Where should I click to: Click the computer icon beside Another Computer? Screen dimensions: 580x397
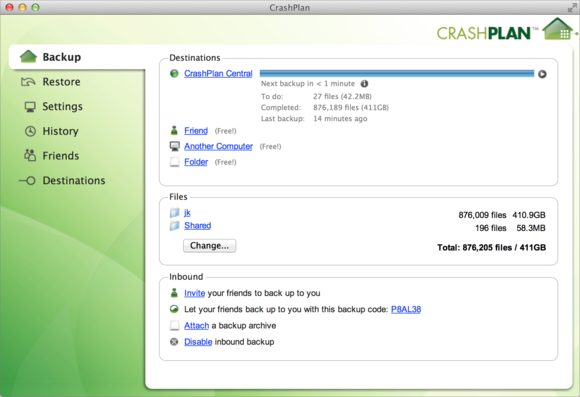(175, 146)
